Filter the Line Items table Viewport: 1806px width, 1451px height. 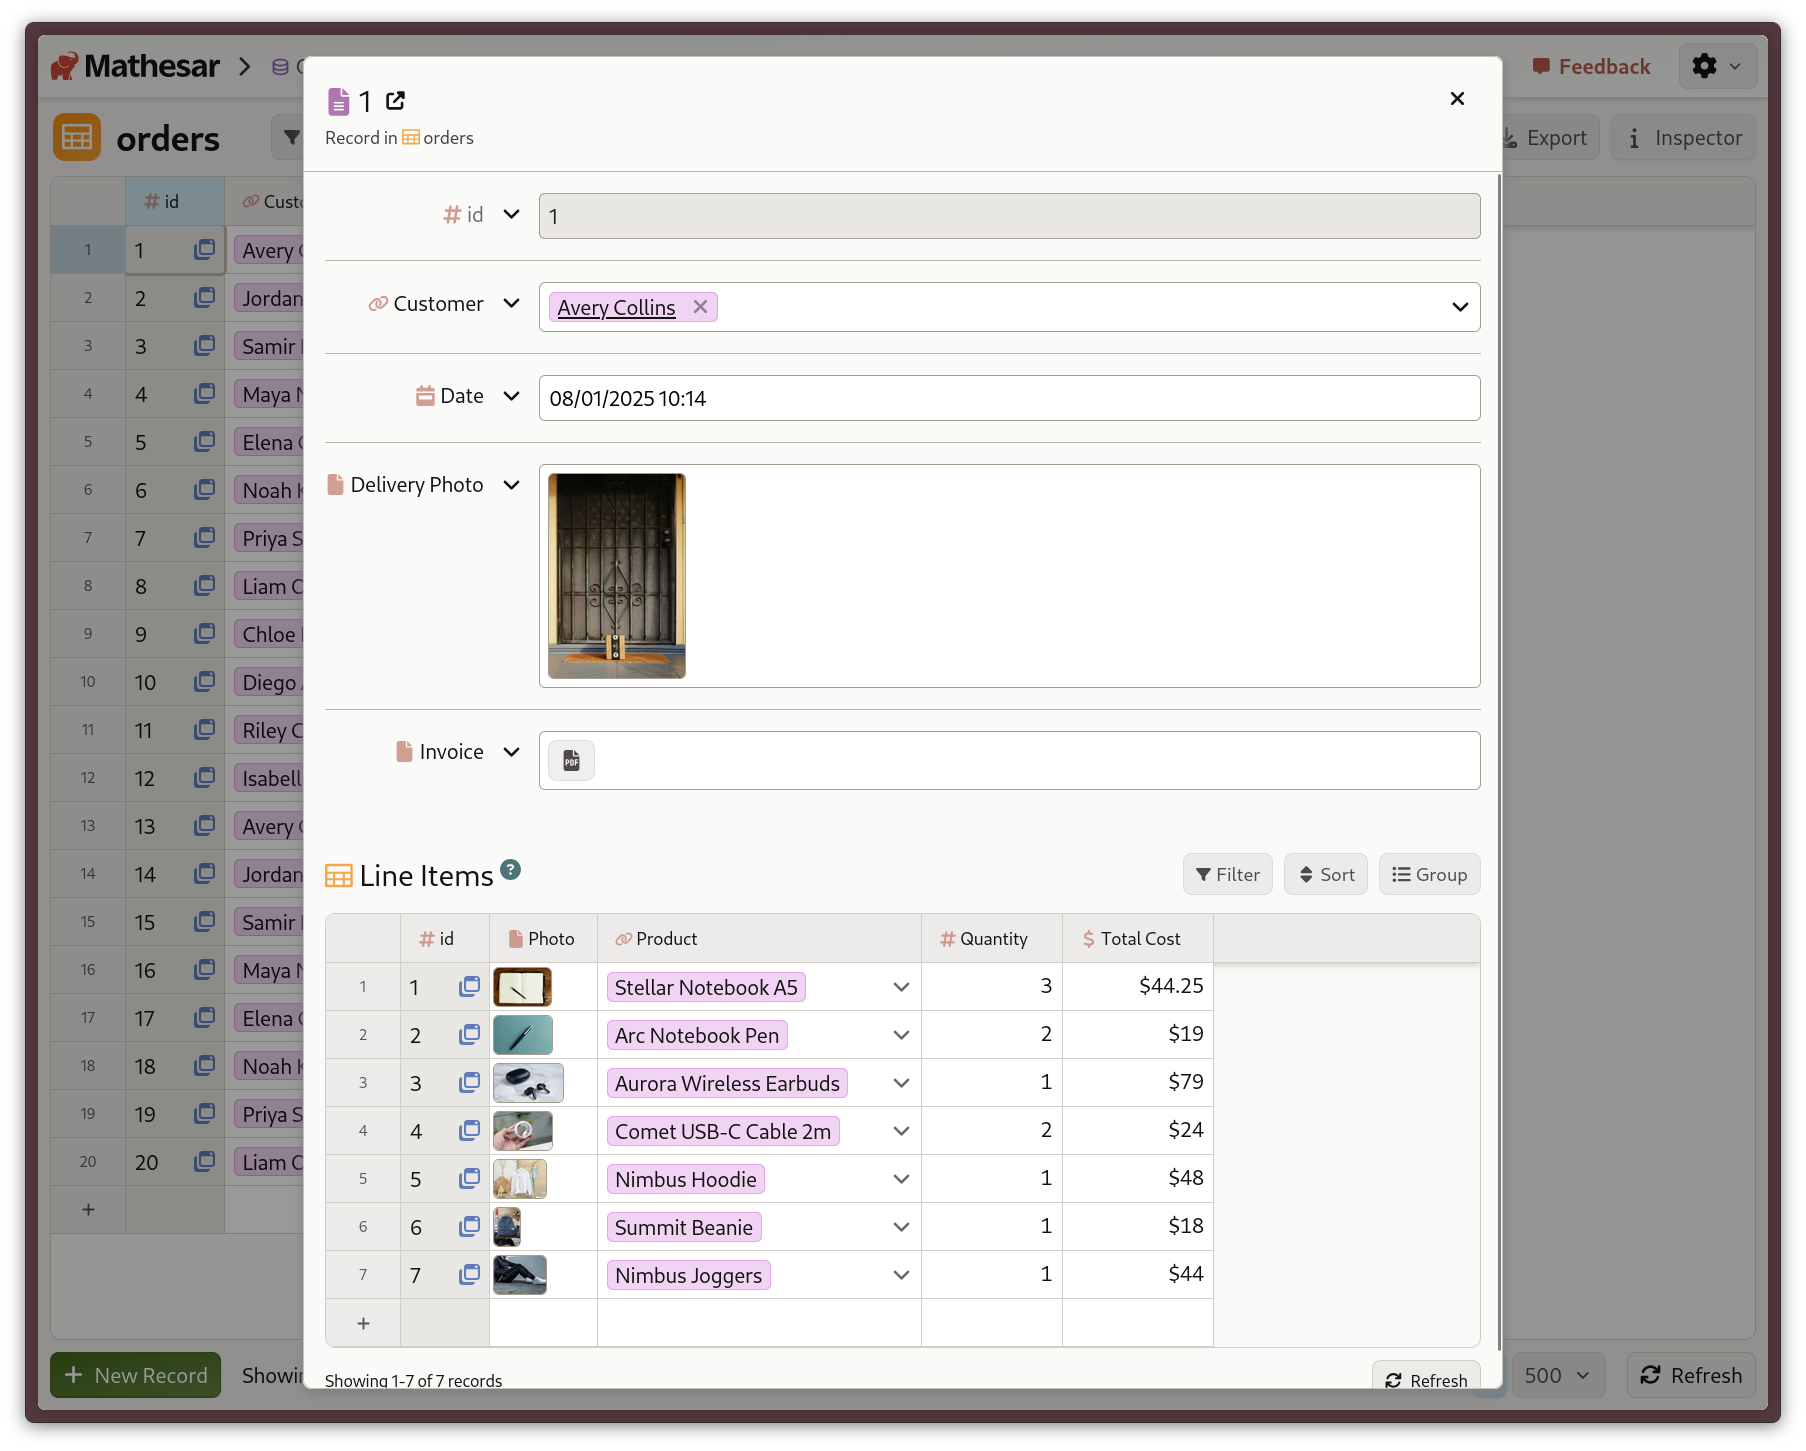(x=1227, y=874)
